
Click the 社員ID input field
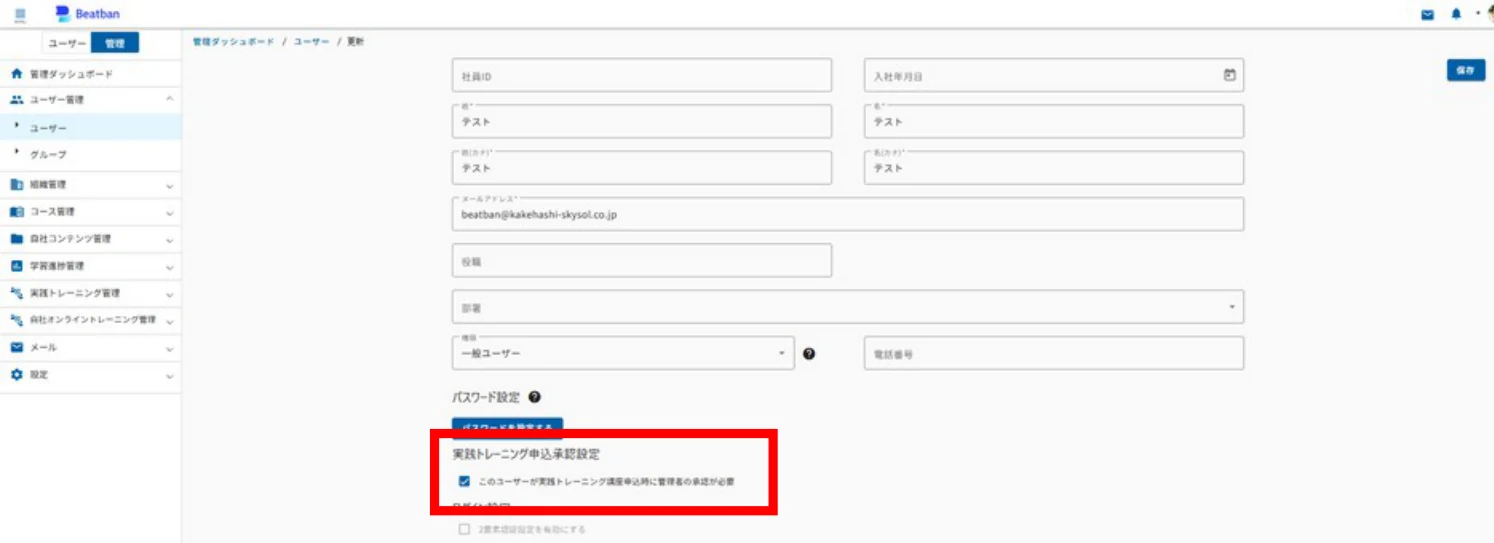click(x=642, y=75)
